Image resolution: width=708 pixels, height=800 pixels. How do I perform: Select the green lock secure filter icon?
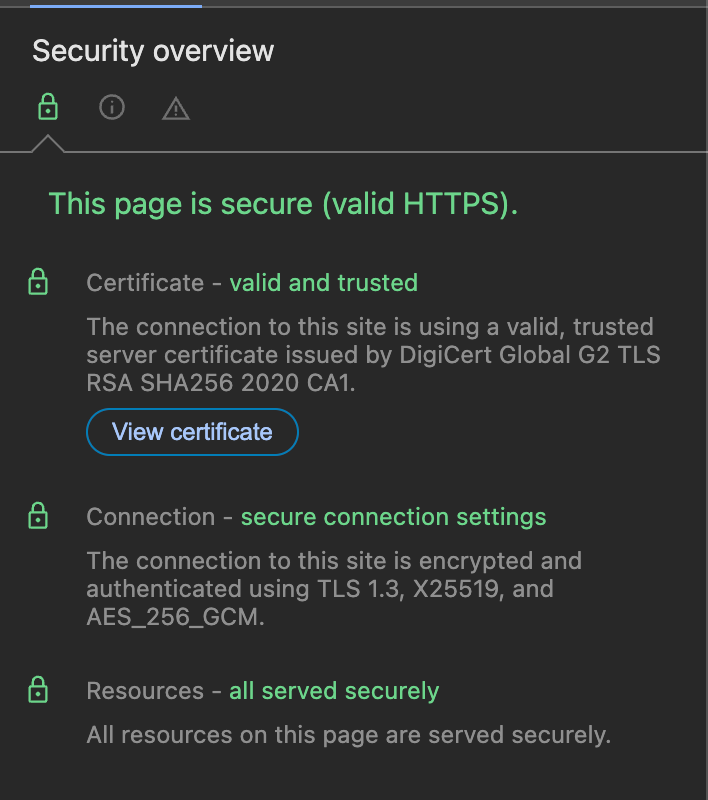tap(47, 107)
